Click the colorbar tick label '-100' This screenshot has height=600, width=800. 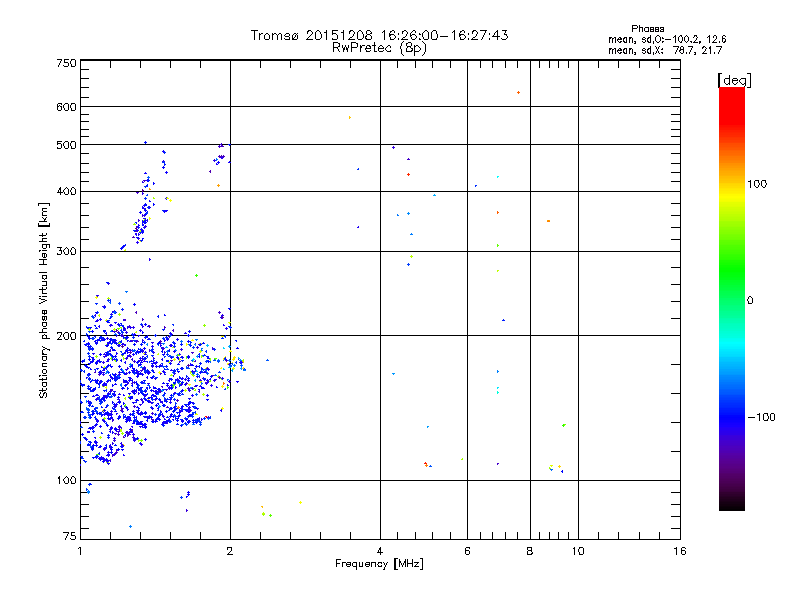tap(762, 417)
